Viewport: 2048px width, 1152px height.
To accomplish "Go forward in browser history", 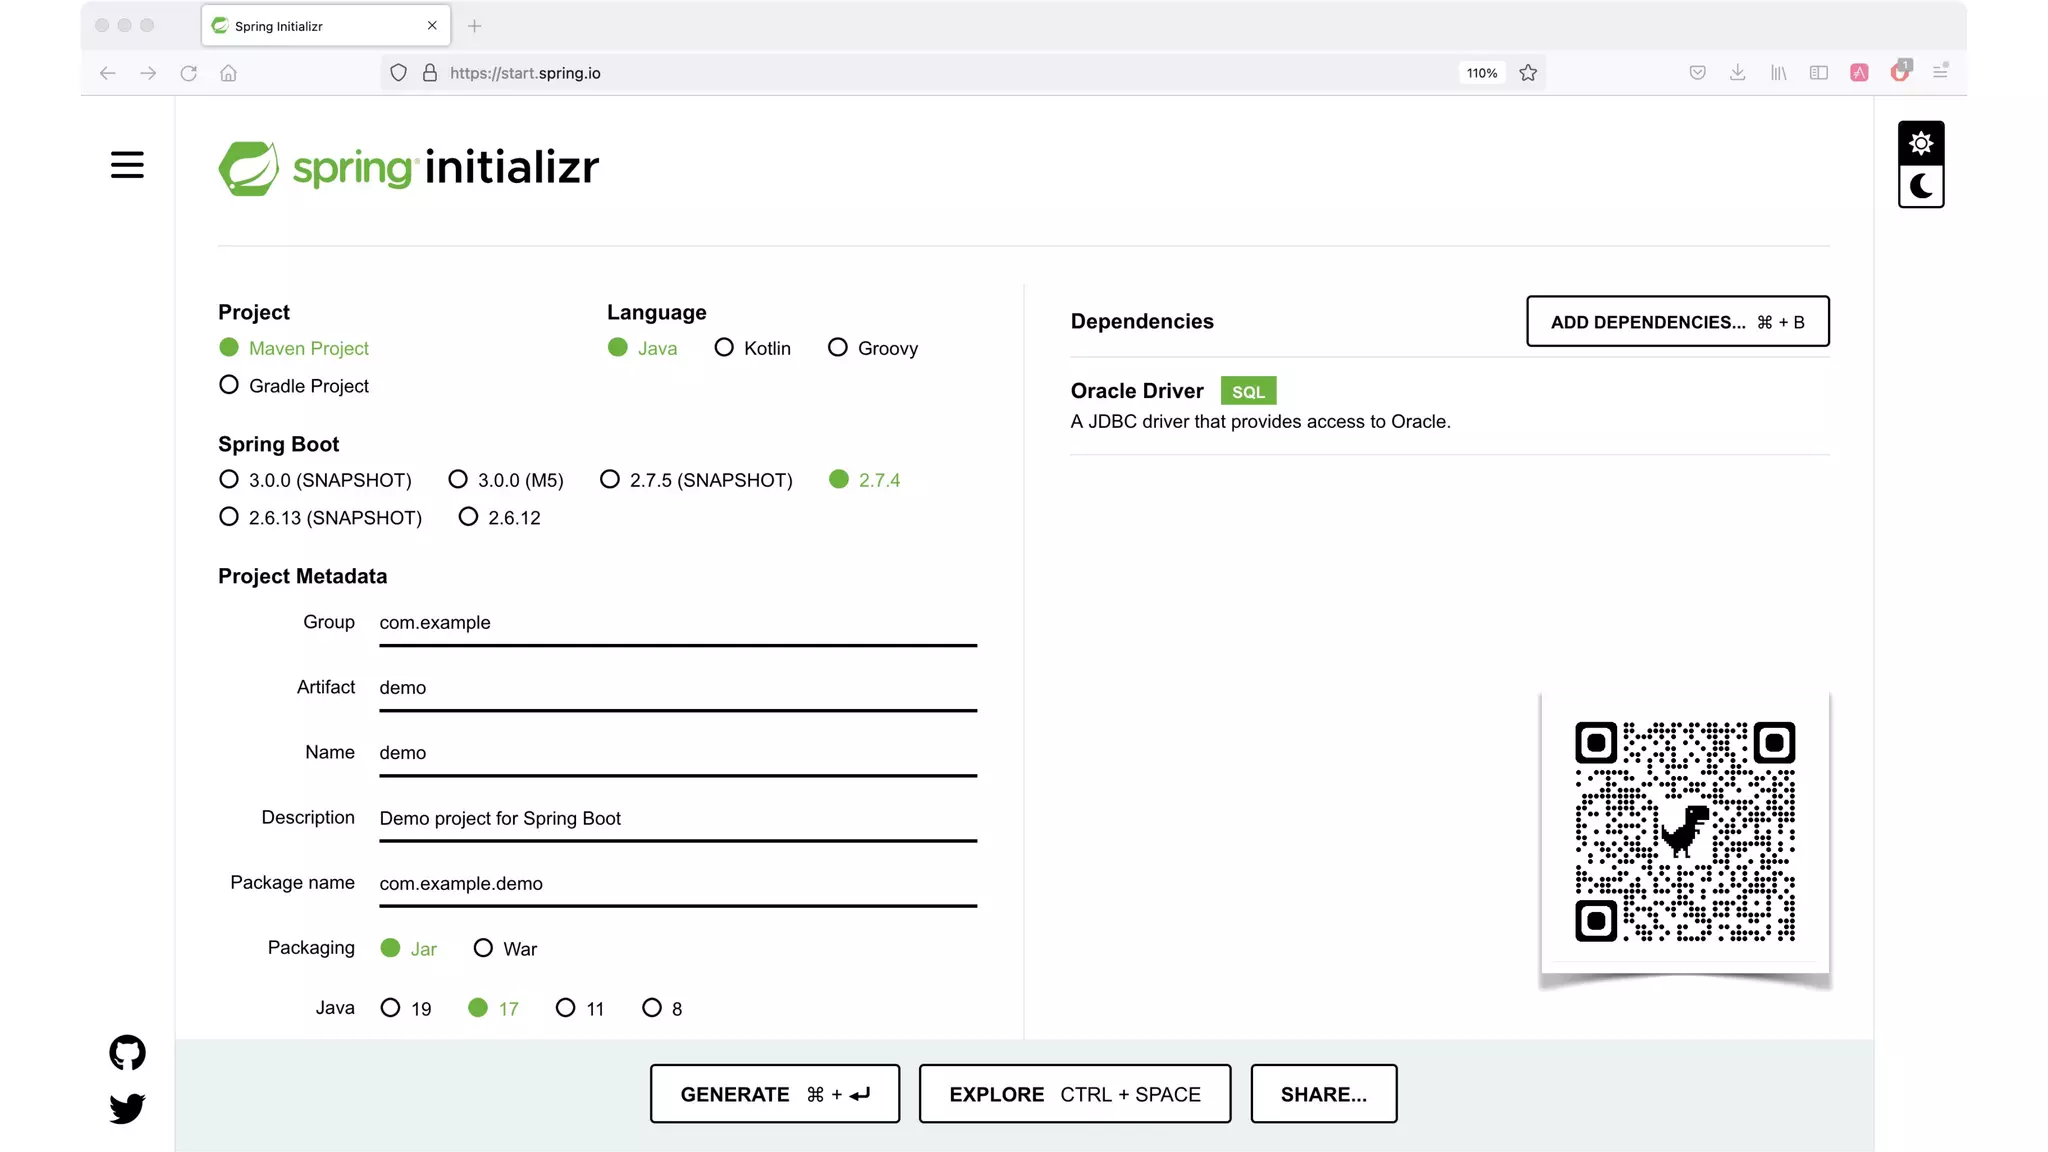I will (148, 73).
